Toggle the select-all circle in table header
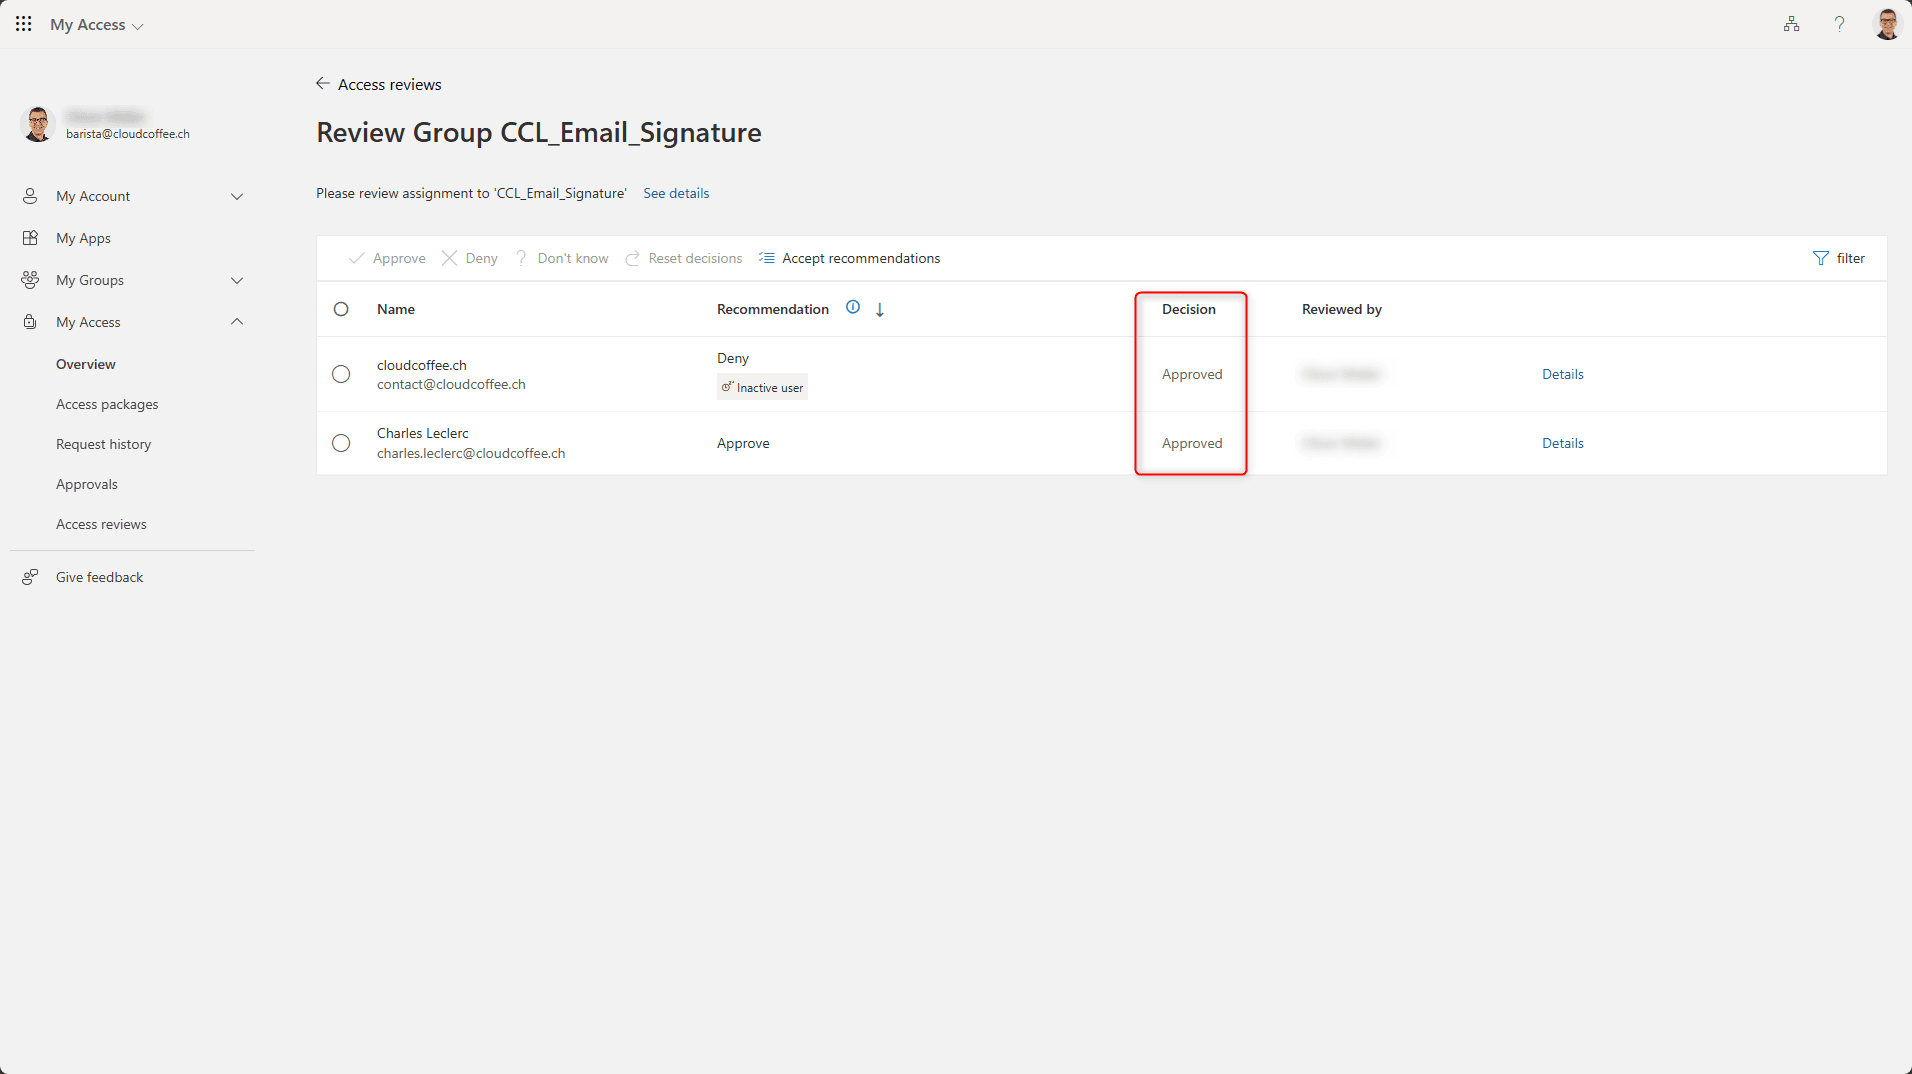The width and height of the screenshot is (1912, 1074). pos(341,309)
